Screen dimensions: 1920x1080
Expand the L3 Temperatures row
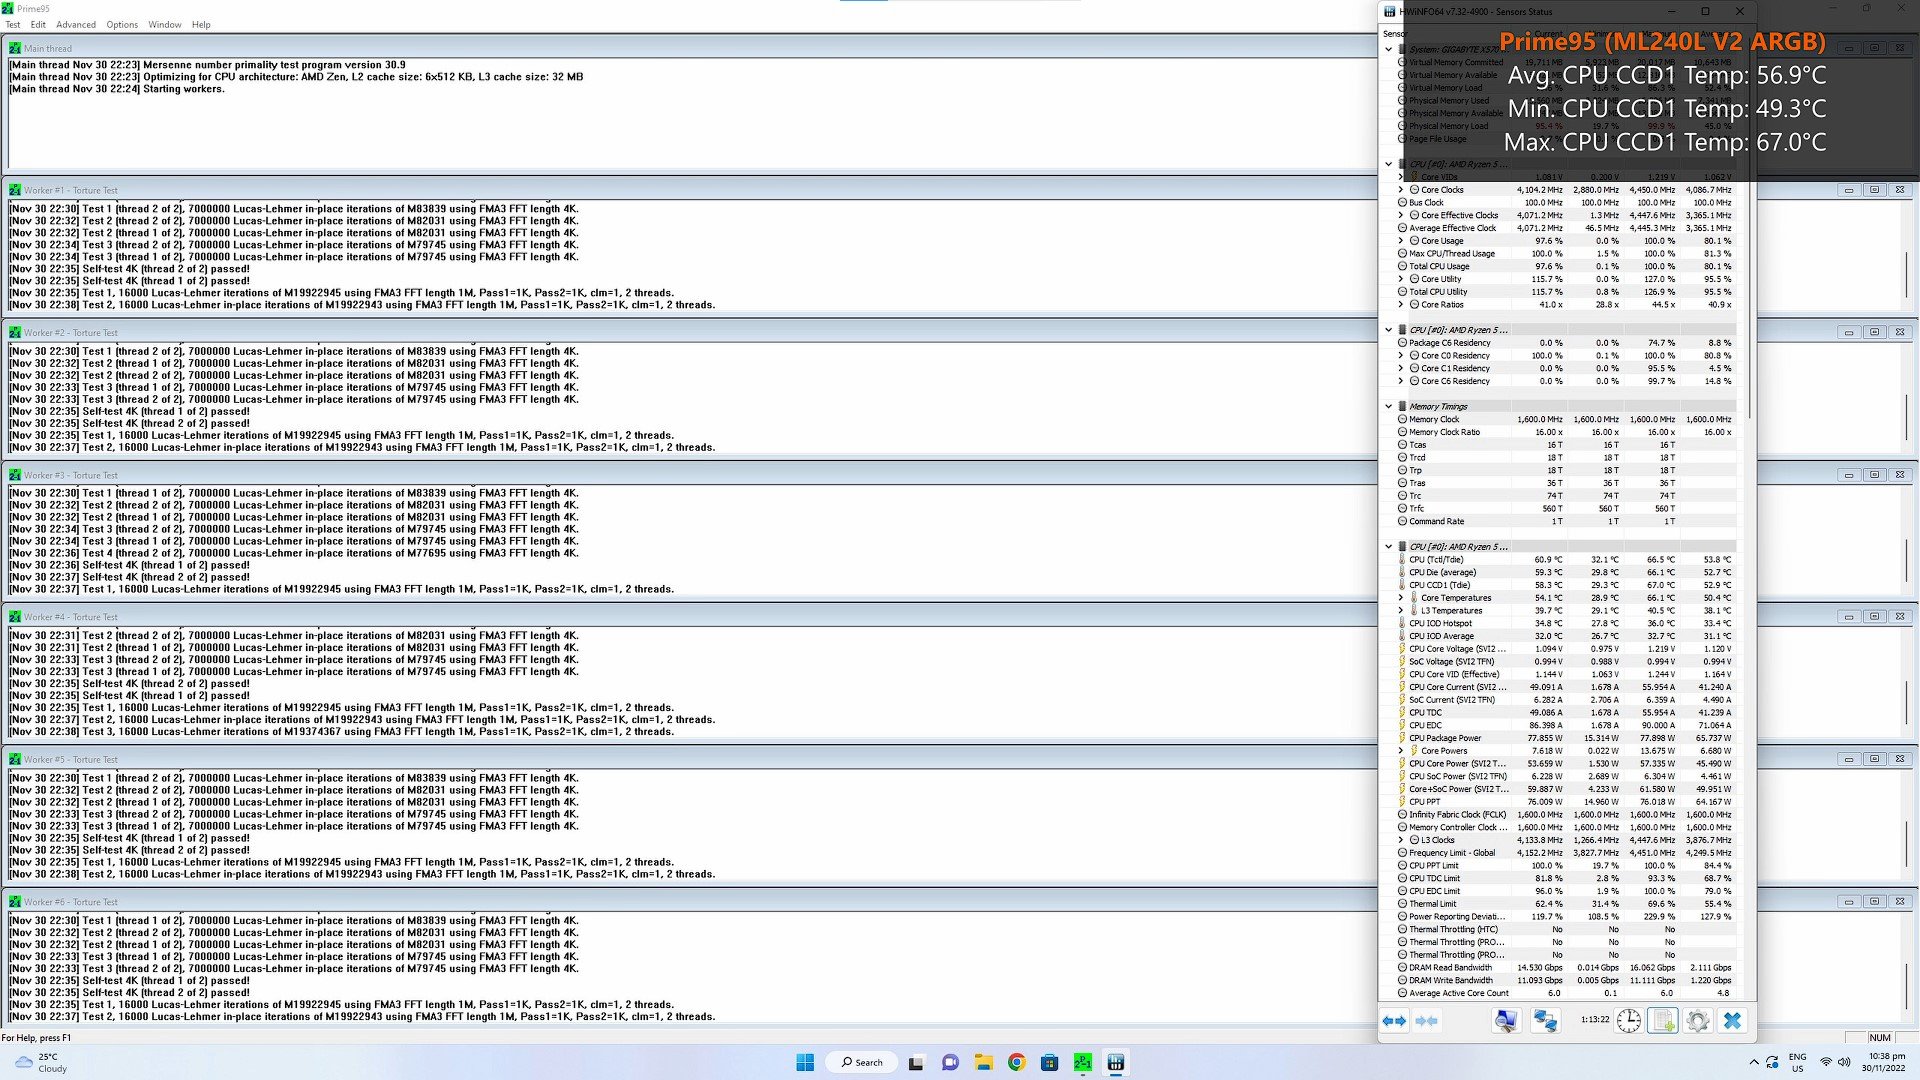[x=1401, y=611]
